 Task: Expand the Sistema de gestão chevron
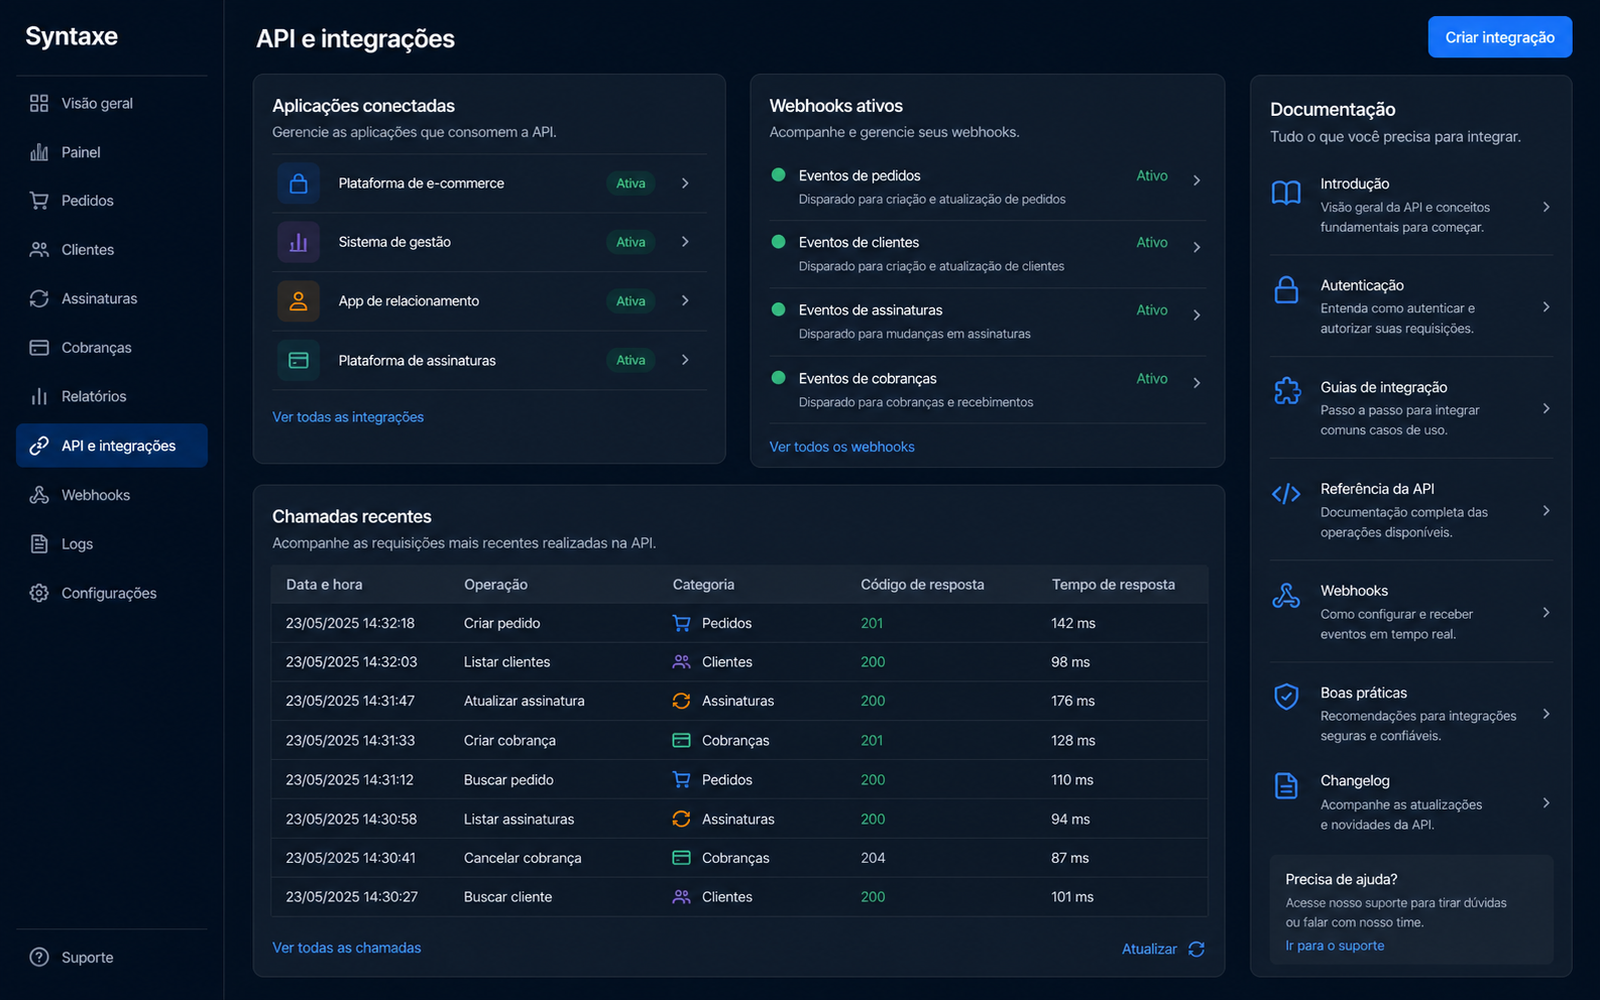click(x=685, y=242)
